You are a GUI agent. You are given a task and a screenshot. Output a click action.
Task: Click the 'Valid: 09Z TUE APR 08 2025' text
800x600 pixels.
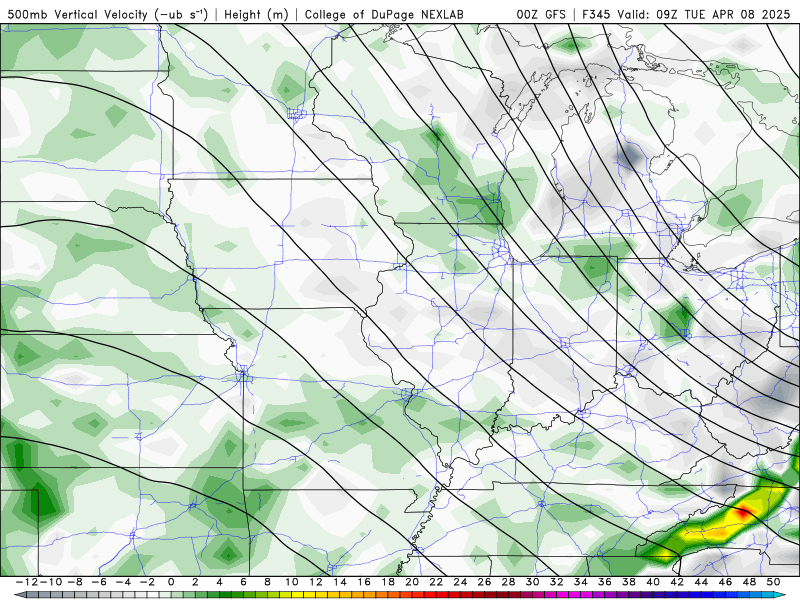[704, 15]
